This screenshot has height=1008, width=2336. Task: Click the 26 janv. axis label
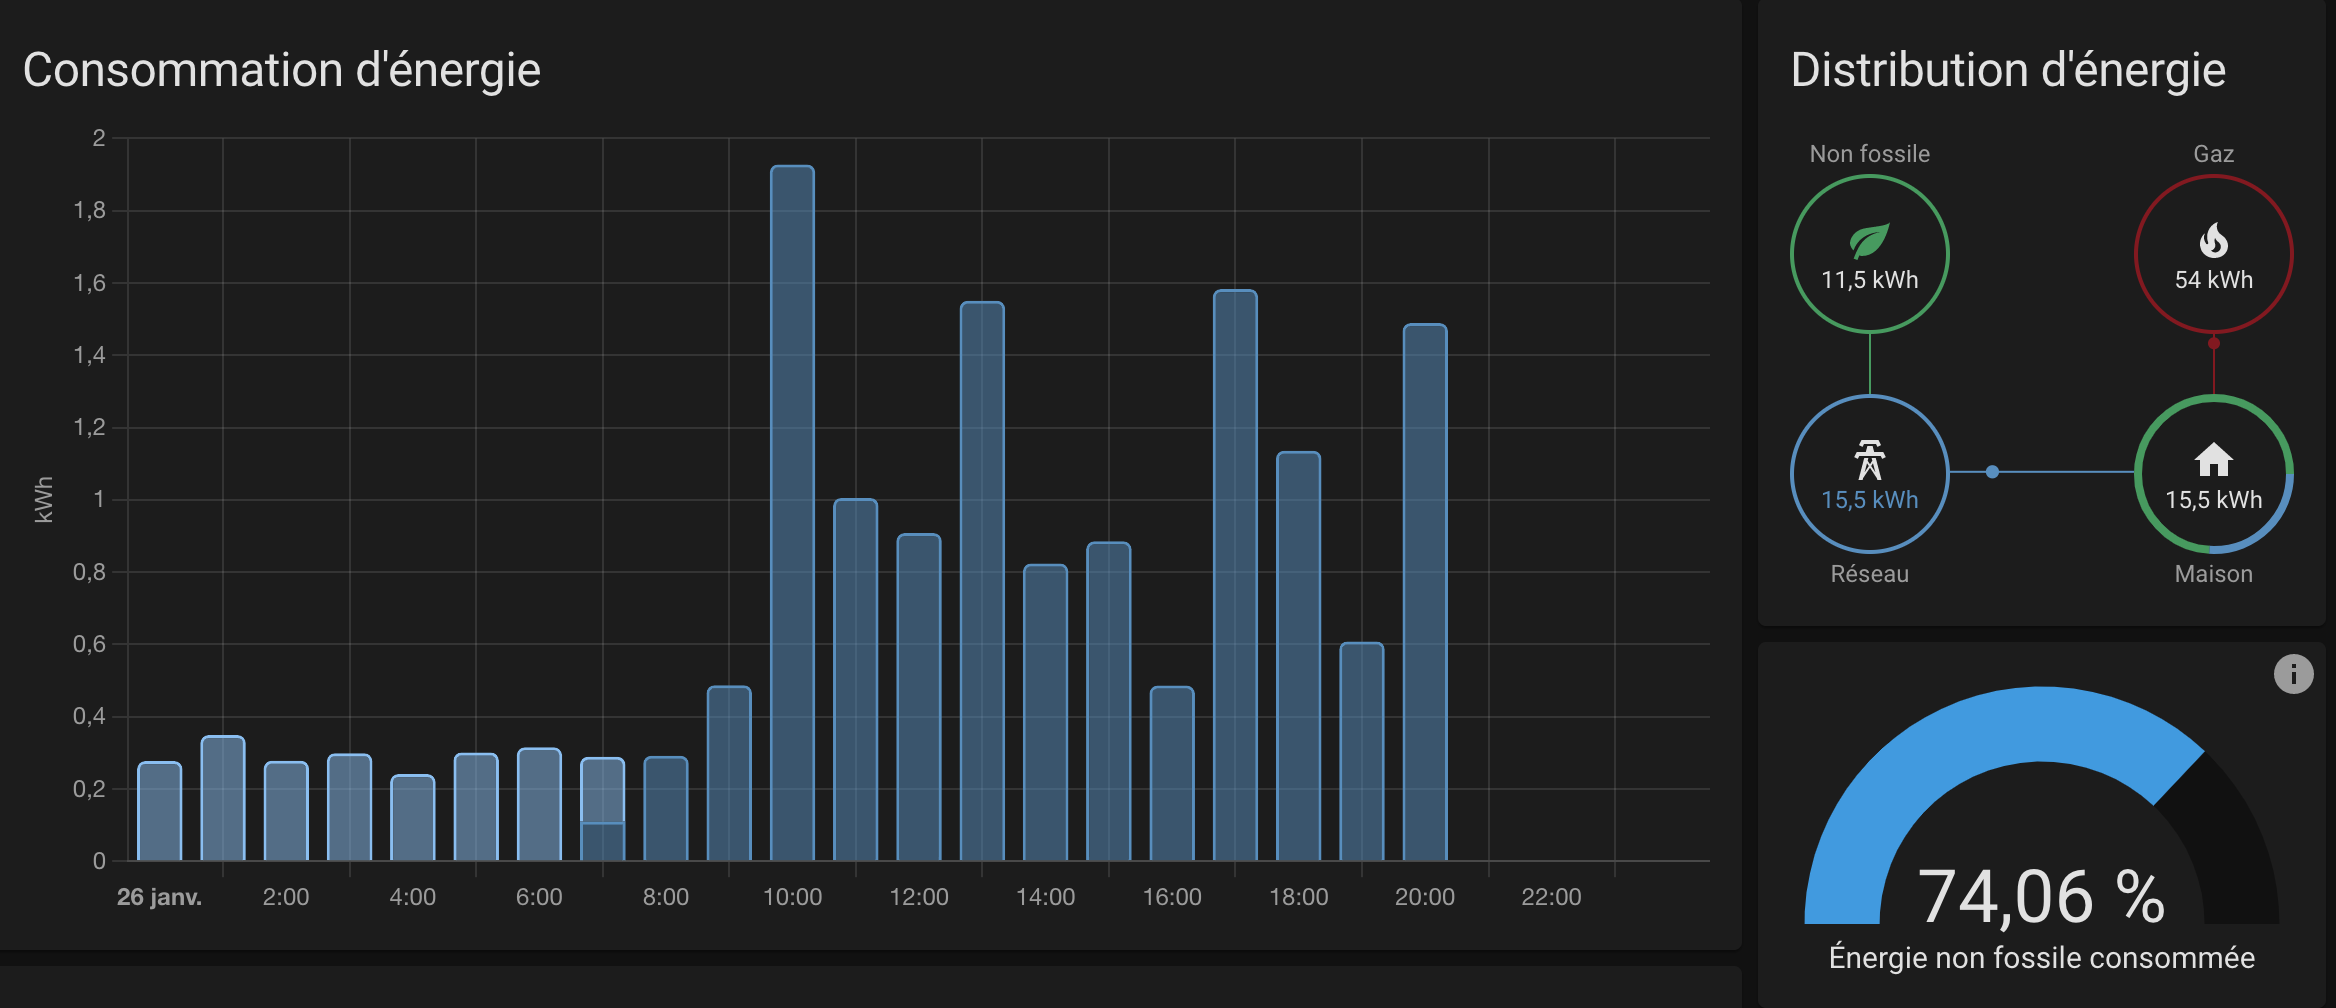coord(159,897)
